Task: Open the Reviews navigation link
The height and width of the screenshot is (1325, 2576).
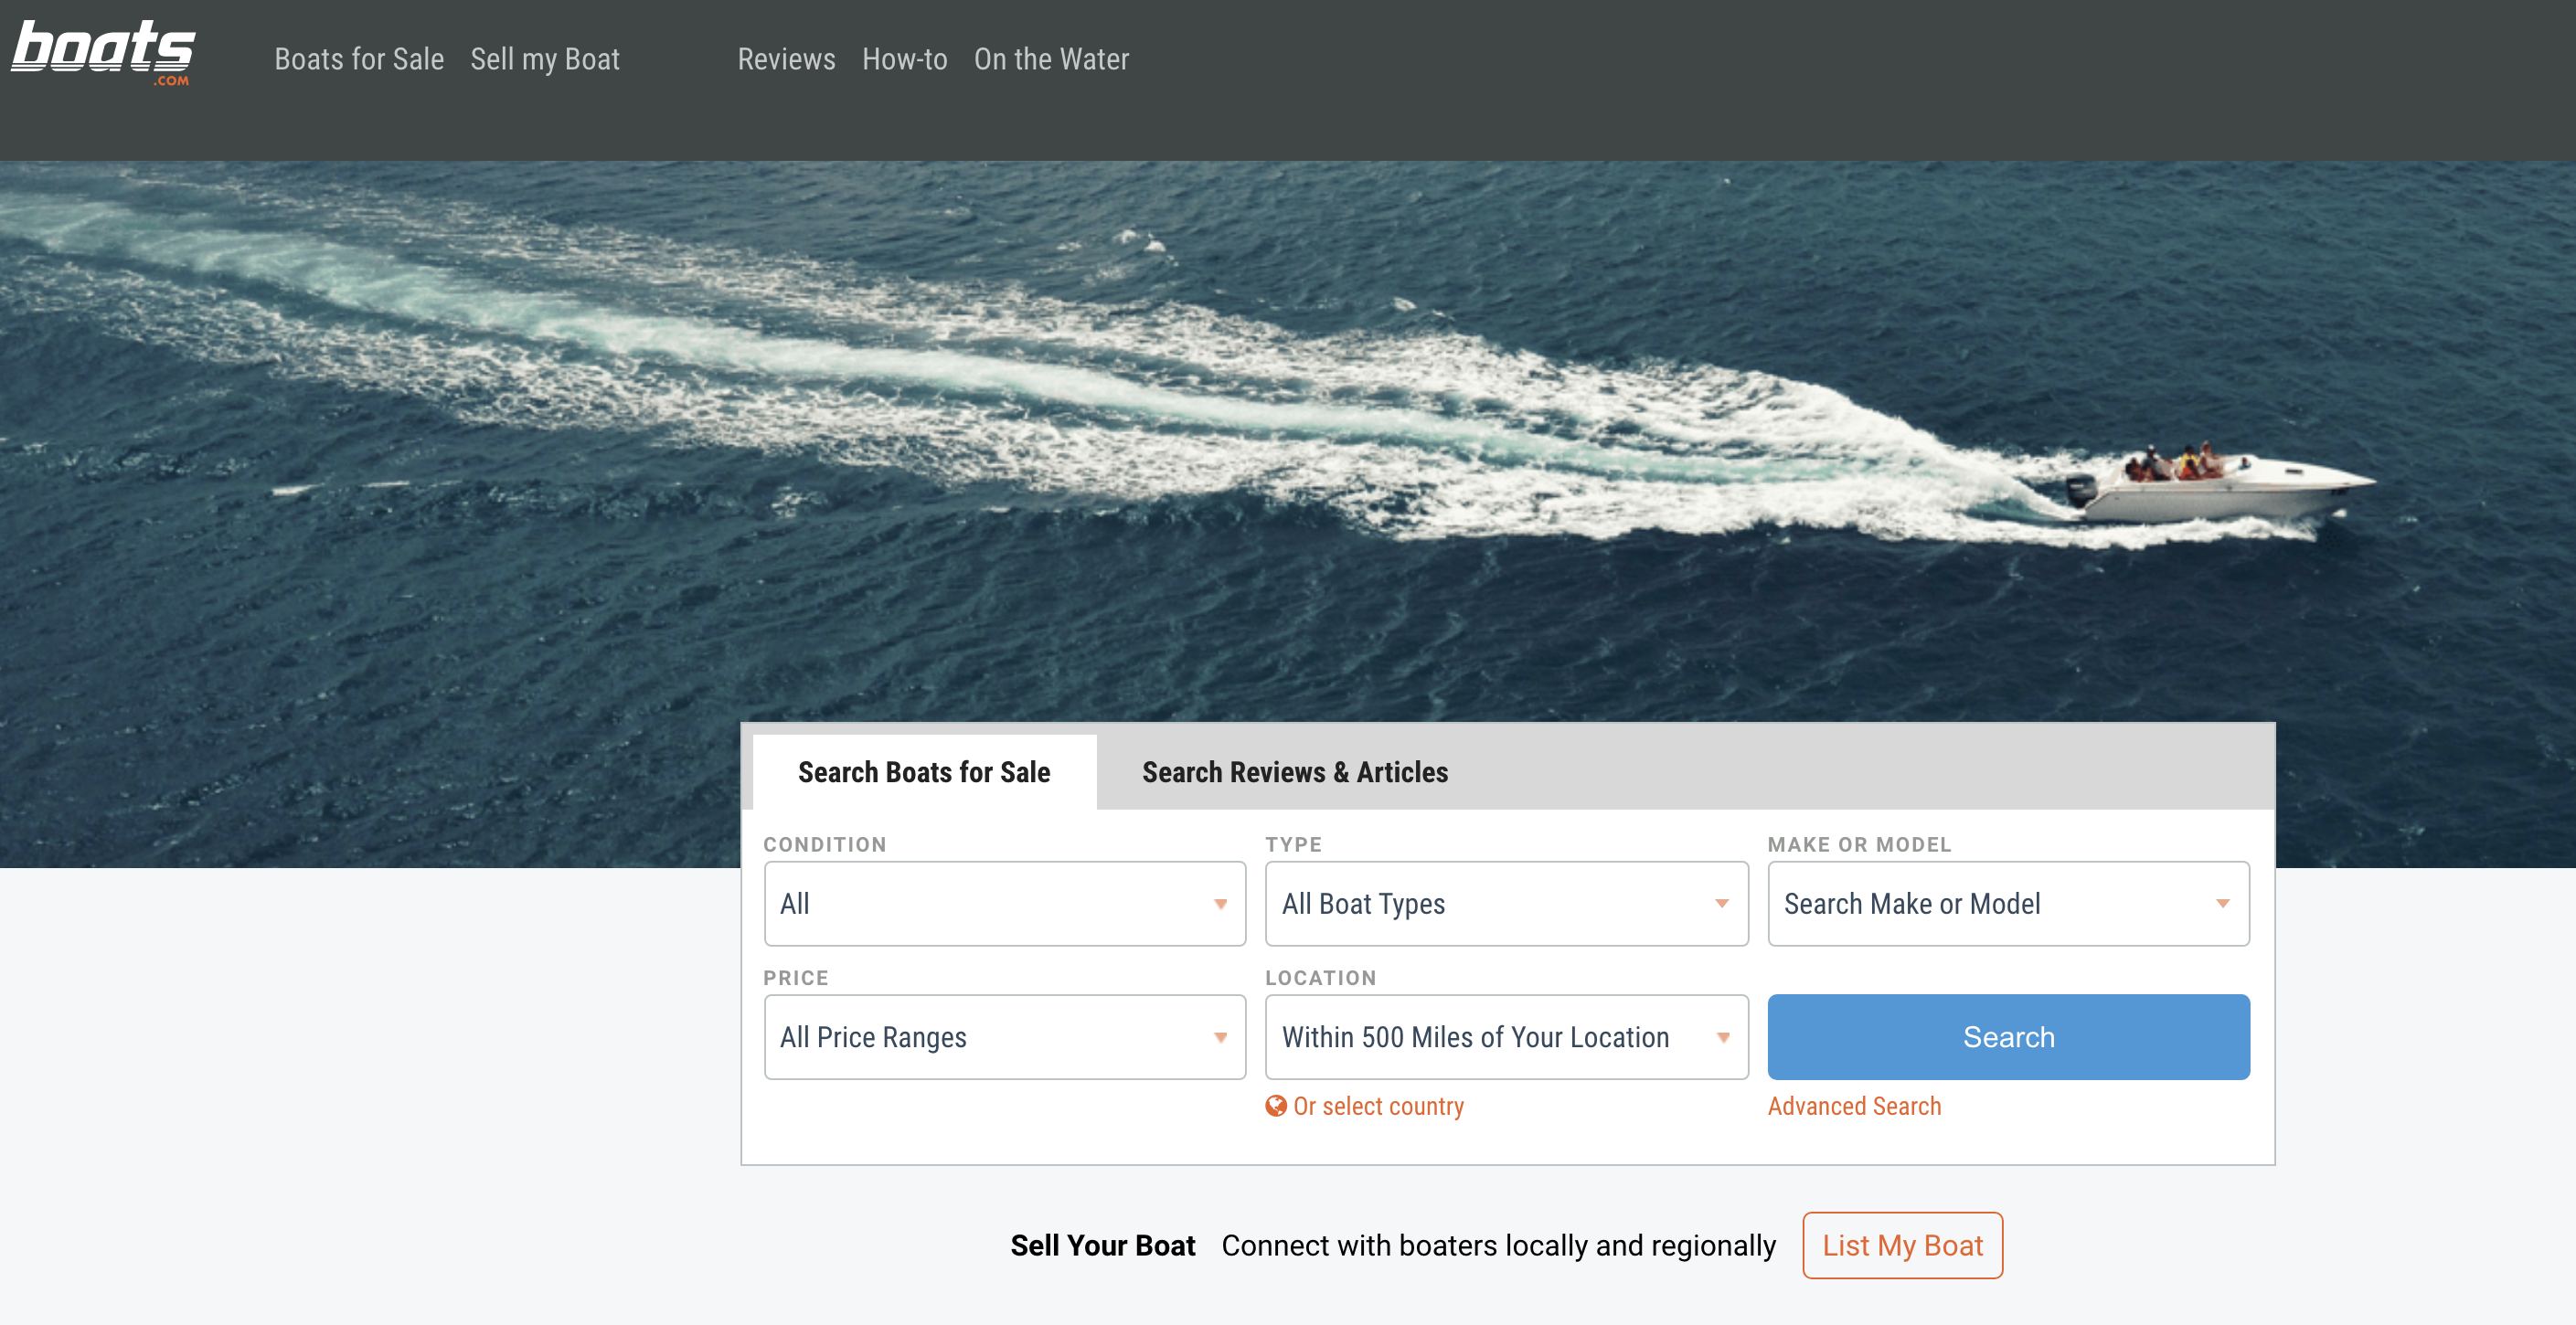Action: tap(786, 59)
